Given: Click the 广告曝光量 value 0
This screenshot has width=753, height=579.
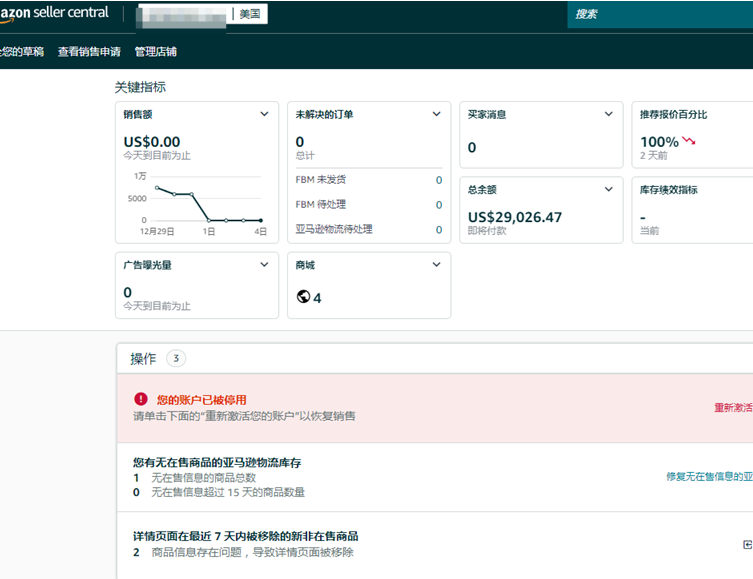Looking at the screenshot, I should [x=127, y=292].
